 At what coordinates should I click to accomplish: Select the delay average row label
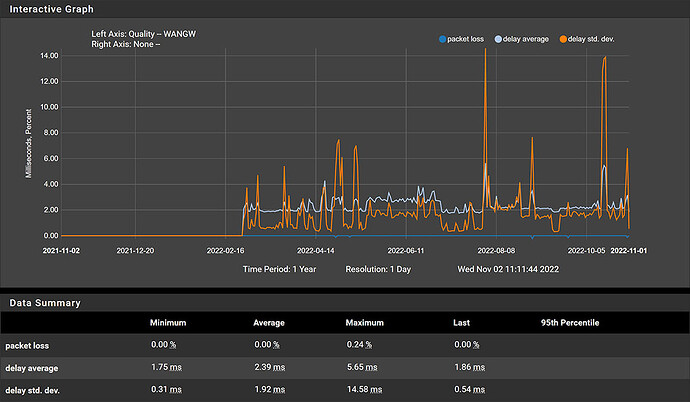[32, 368]
